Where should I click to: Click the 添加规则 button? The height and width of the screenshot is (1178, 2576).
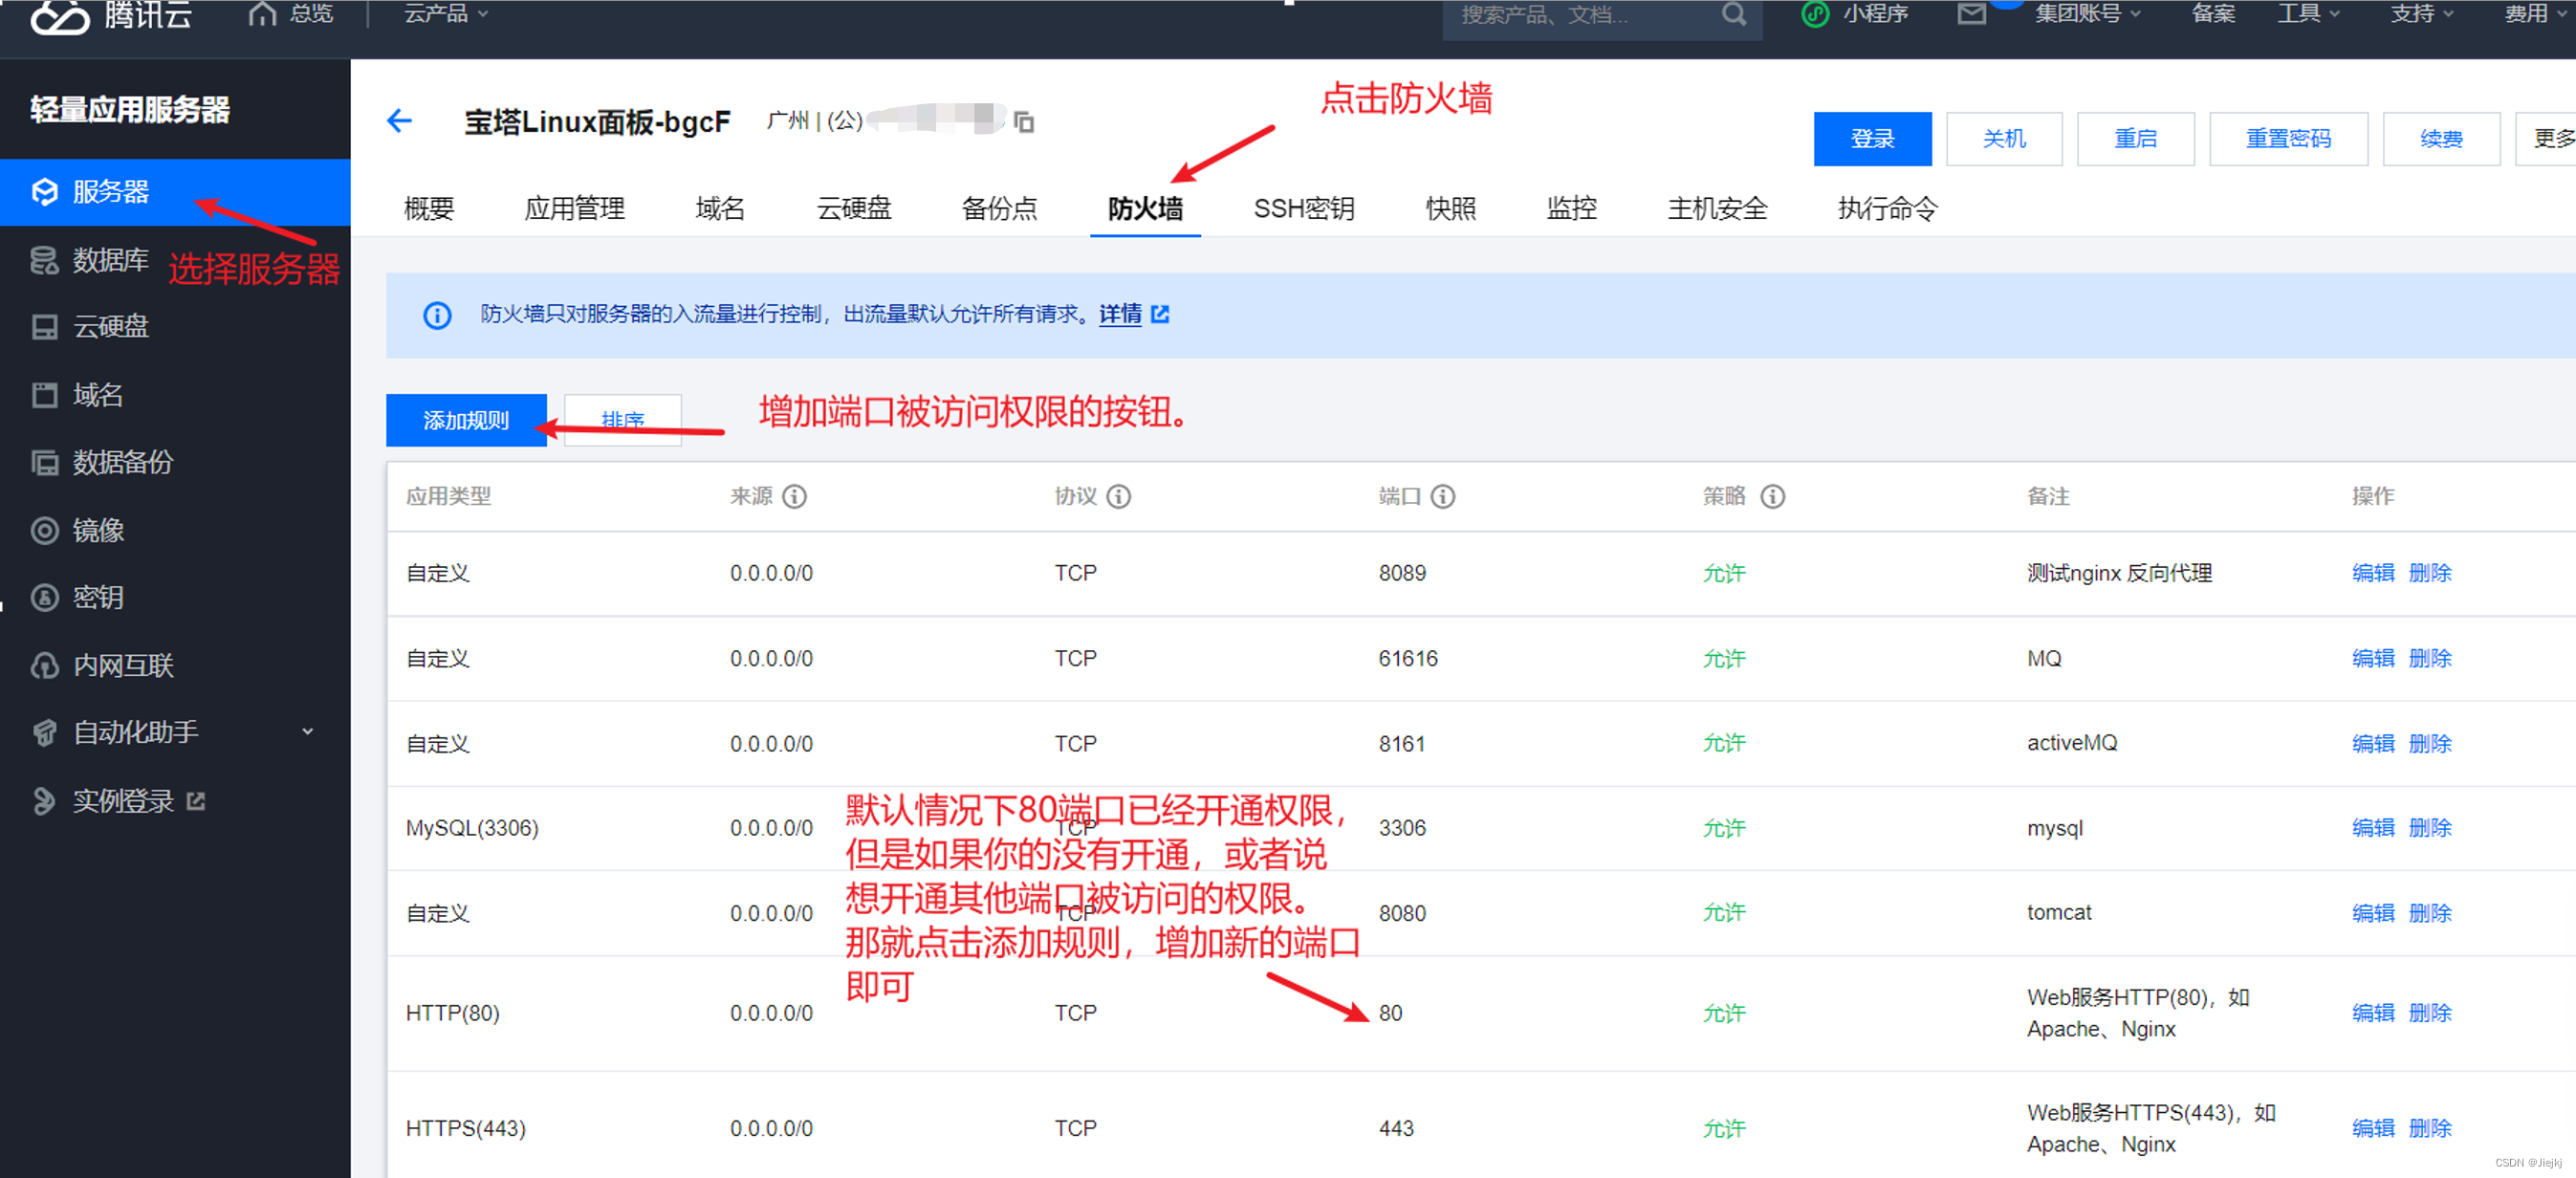466,420
